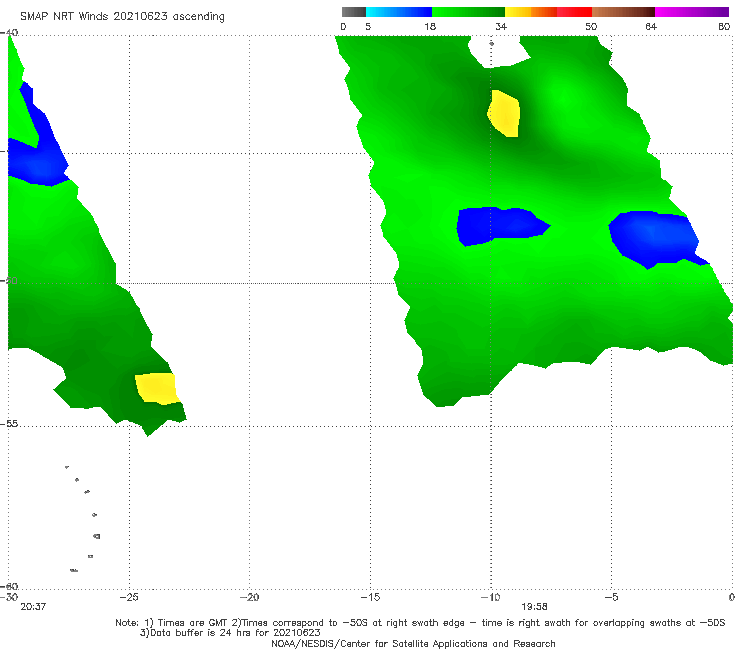Click the red segment of the color bar
740x650 pixels.
[x=575, y=12]
